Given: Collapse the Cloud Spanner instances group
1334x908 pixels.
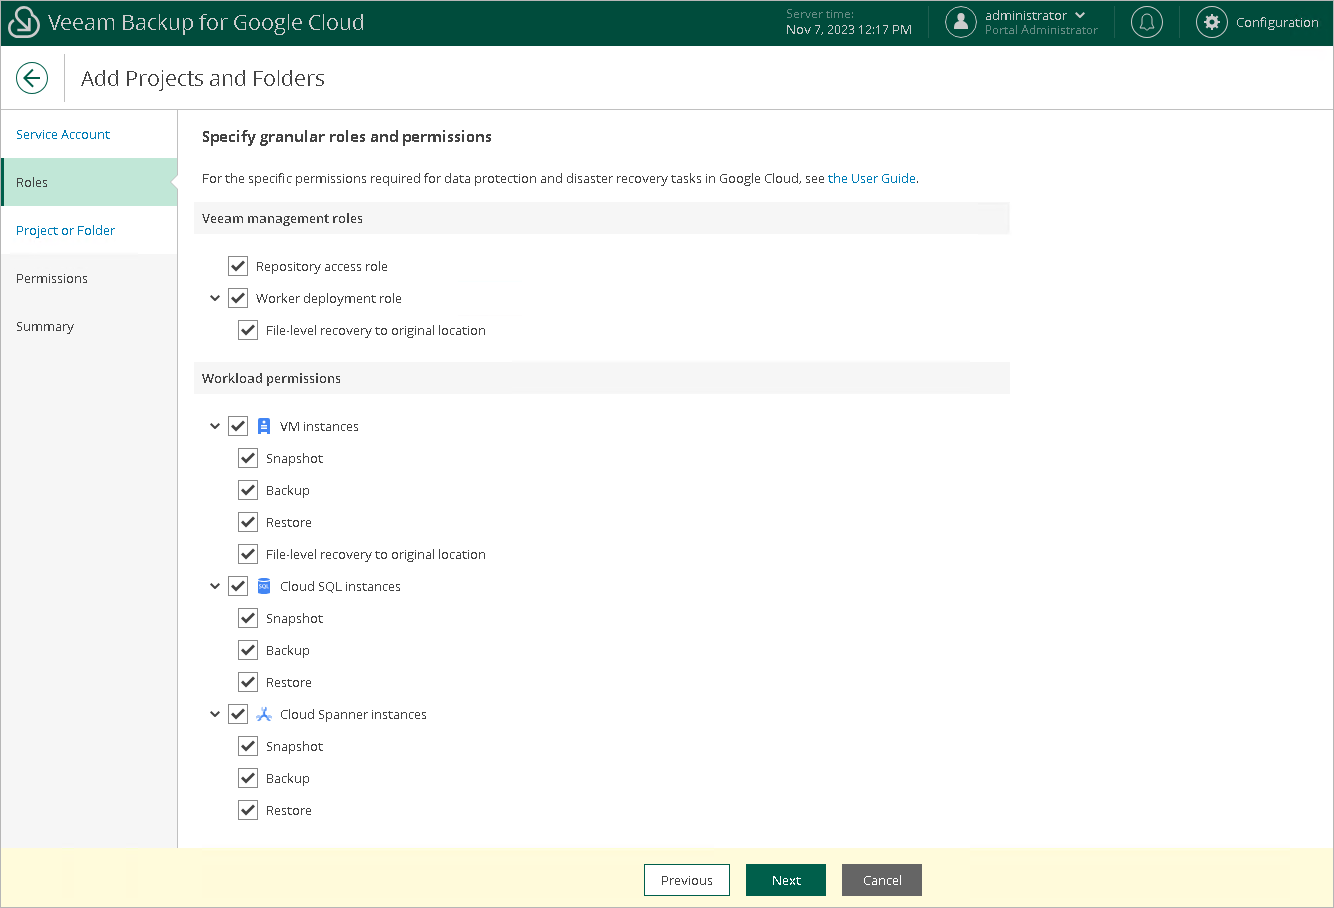Looking at the screenshot, I should click(x=215, y=714).
